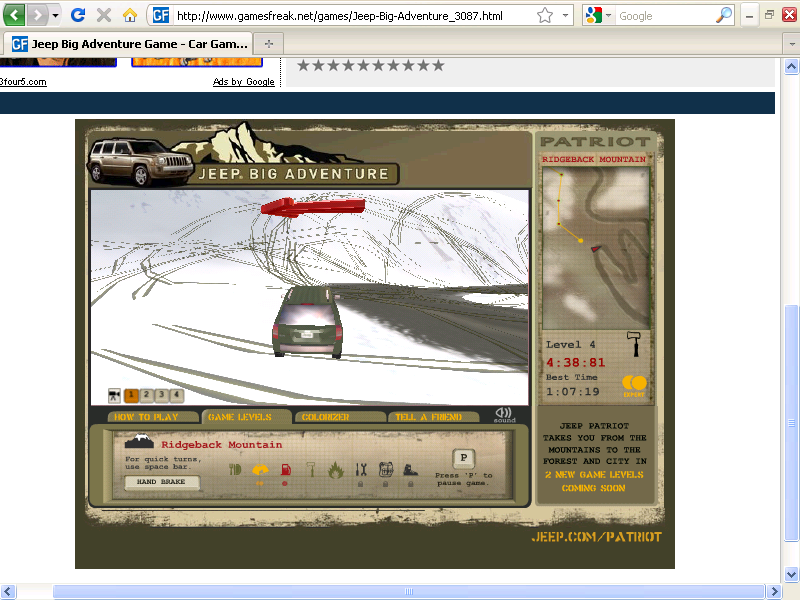Select the locked backpack level icon
Viewport: 800px width, 600px height.
point(386,469)
